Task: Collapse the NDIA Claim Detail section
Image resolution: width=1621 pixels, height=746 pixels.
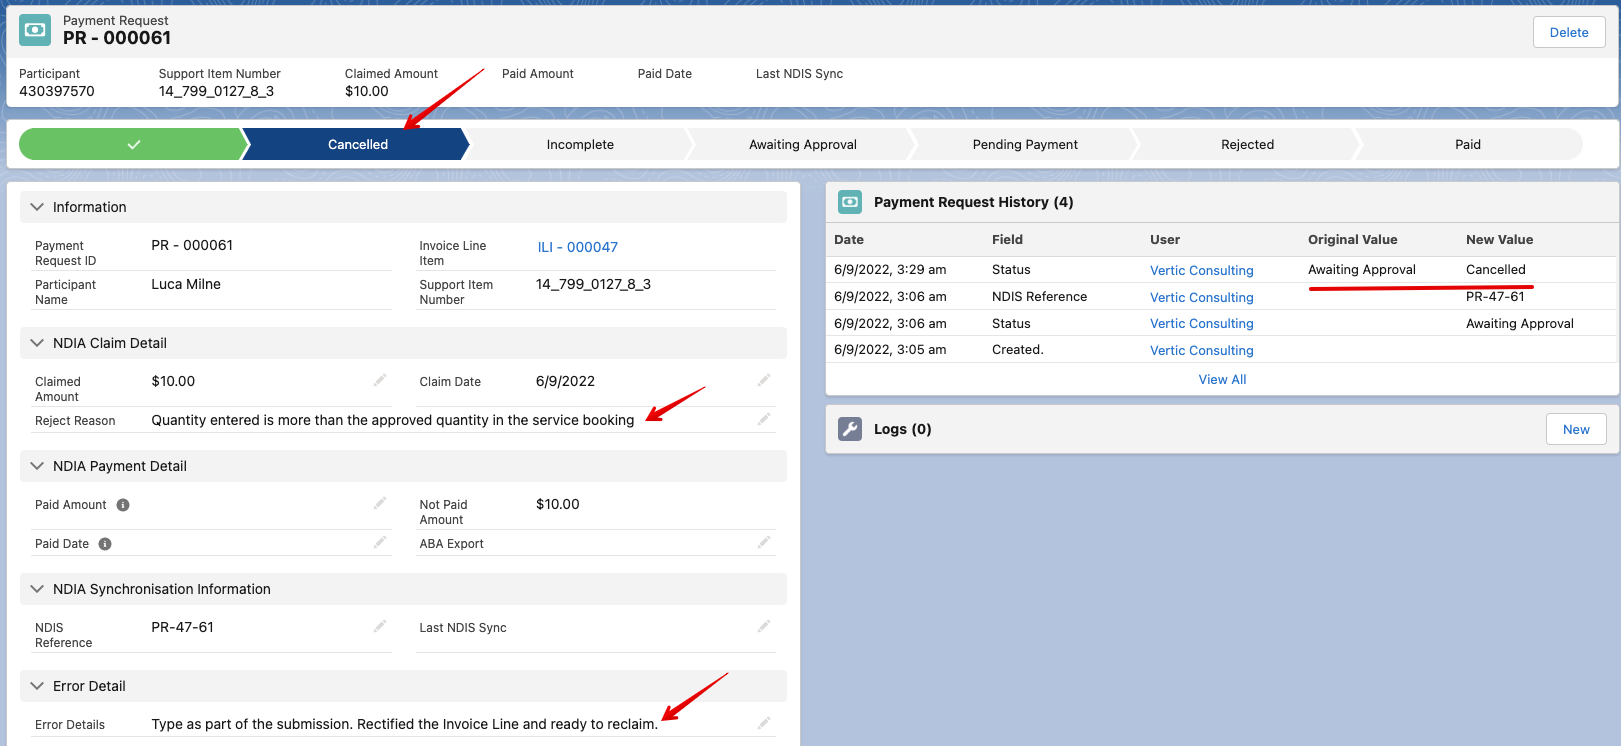Action: tap(37, 343)
